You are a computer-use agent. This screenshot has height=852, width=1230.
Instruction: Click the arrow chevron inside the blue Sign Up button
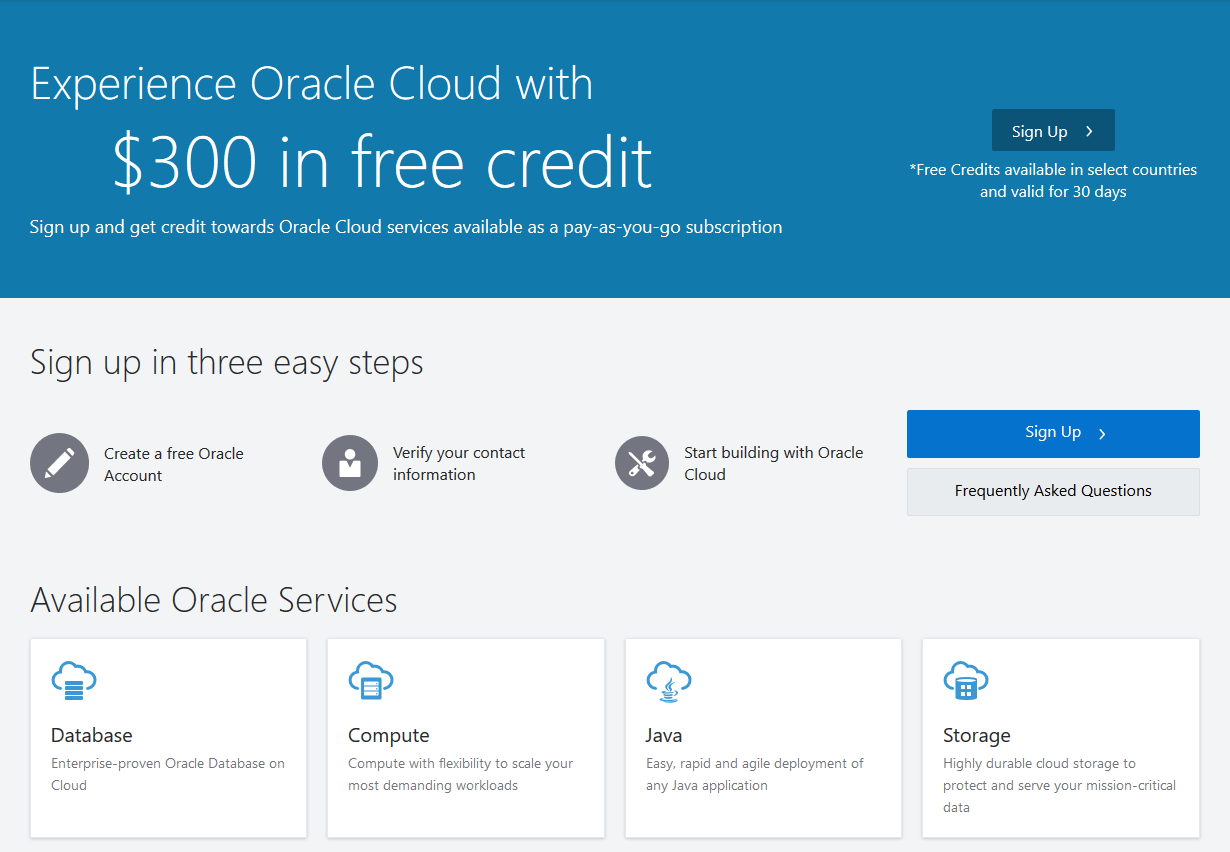[x=1102, y=433]
